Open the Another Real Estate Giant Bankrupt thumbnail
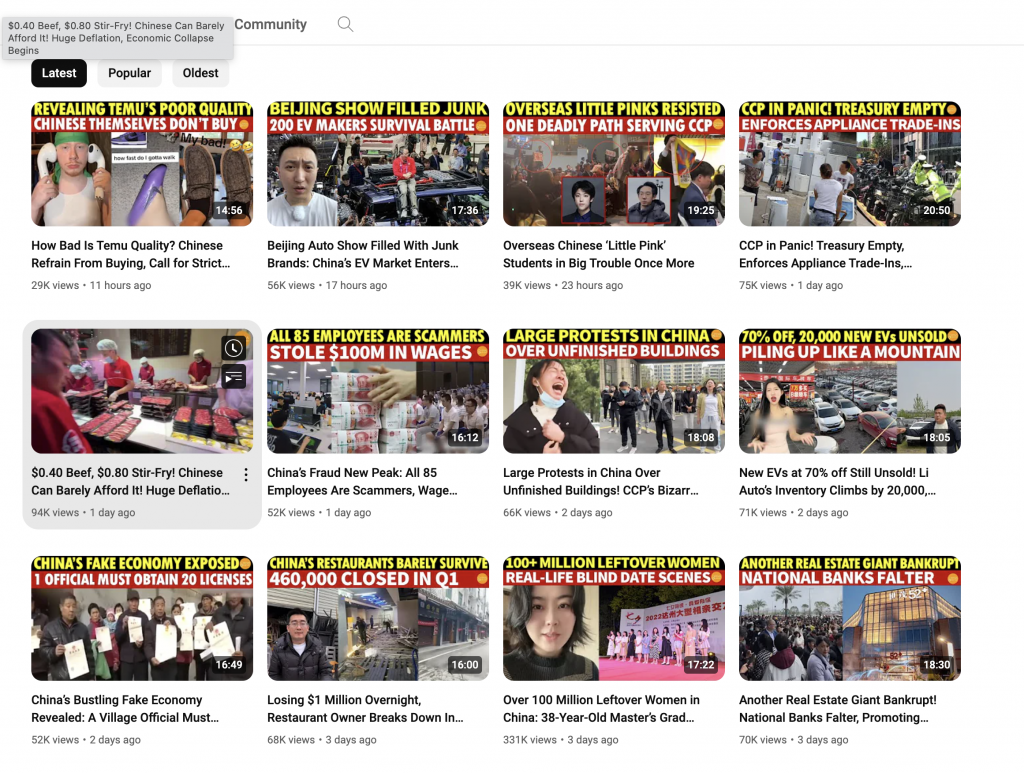Image resolution: width=1024 pixels, height=773 pixels. (x=850, y=618)
